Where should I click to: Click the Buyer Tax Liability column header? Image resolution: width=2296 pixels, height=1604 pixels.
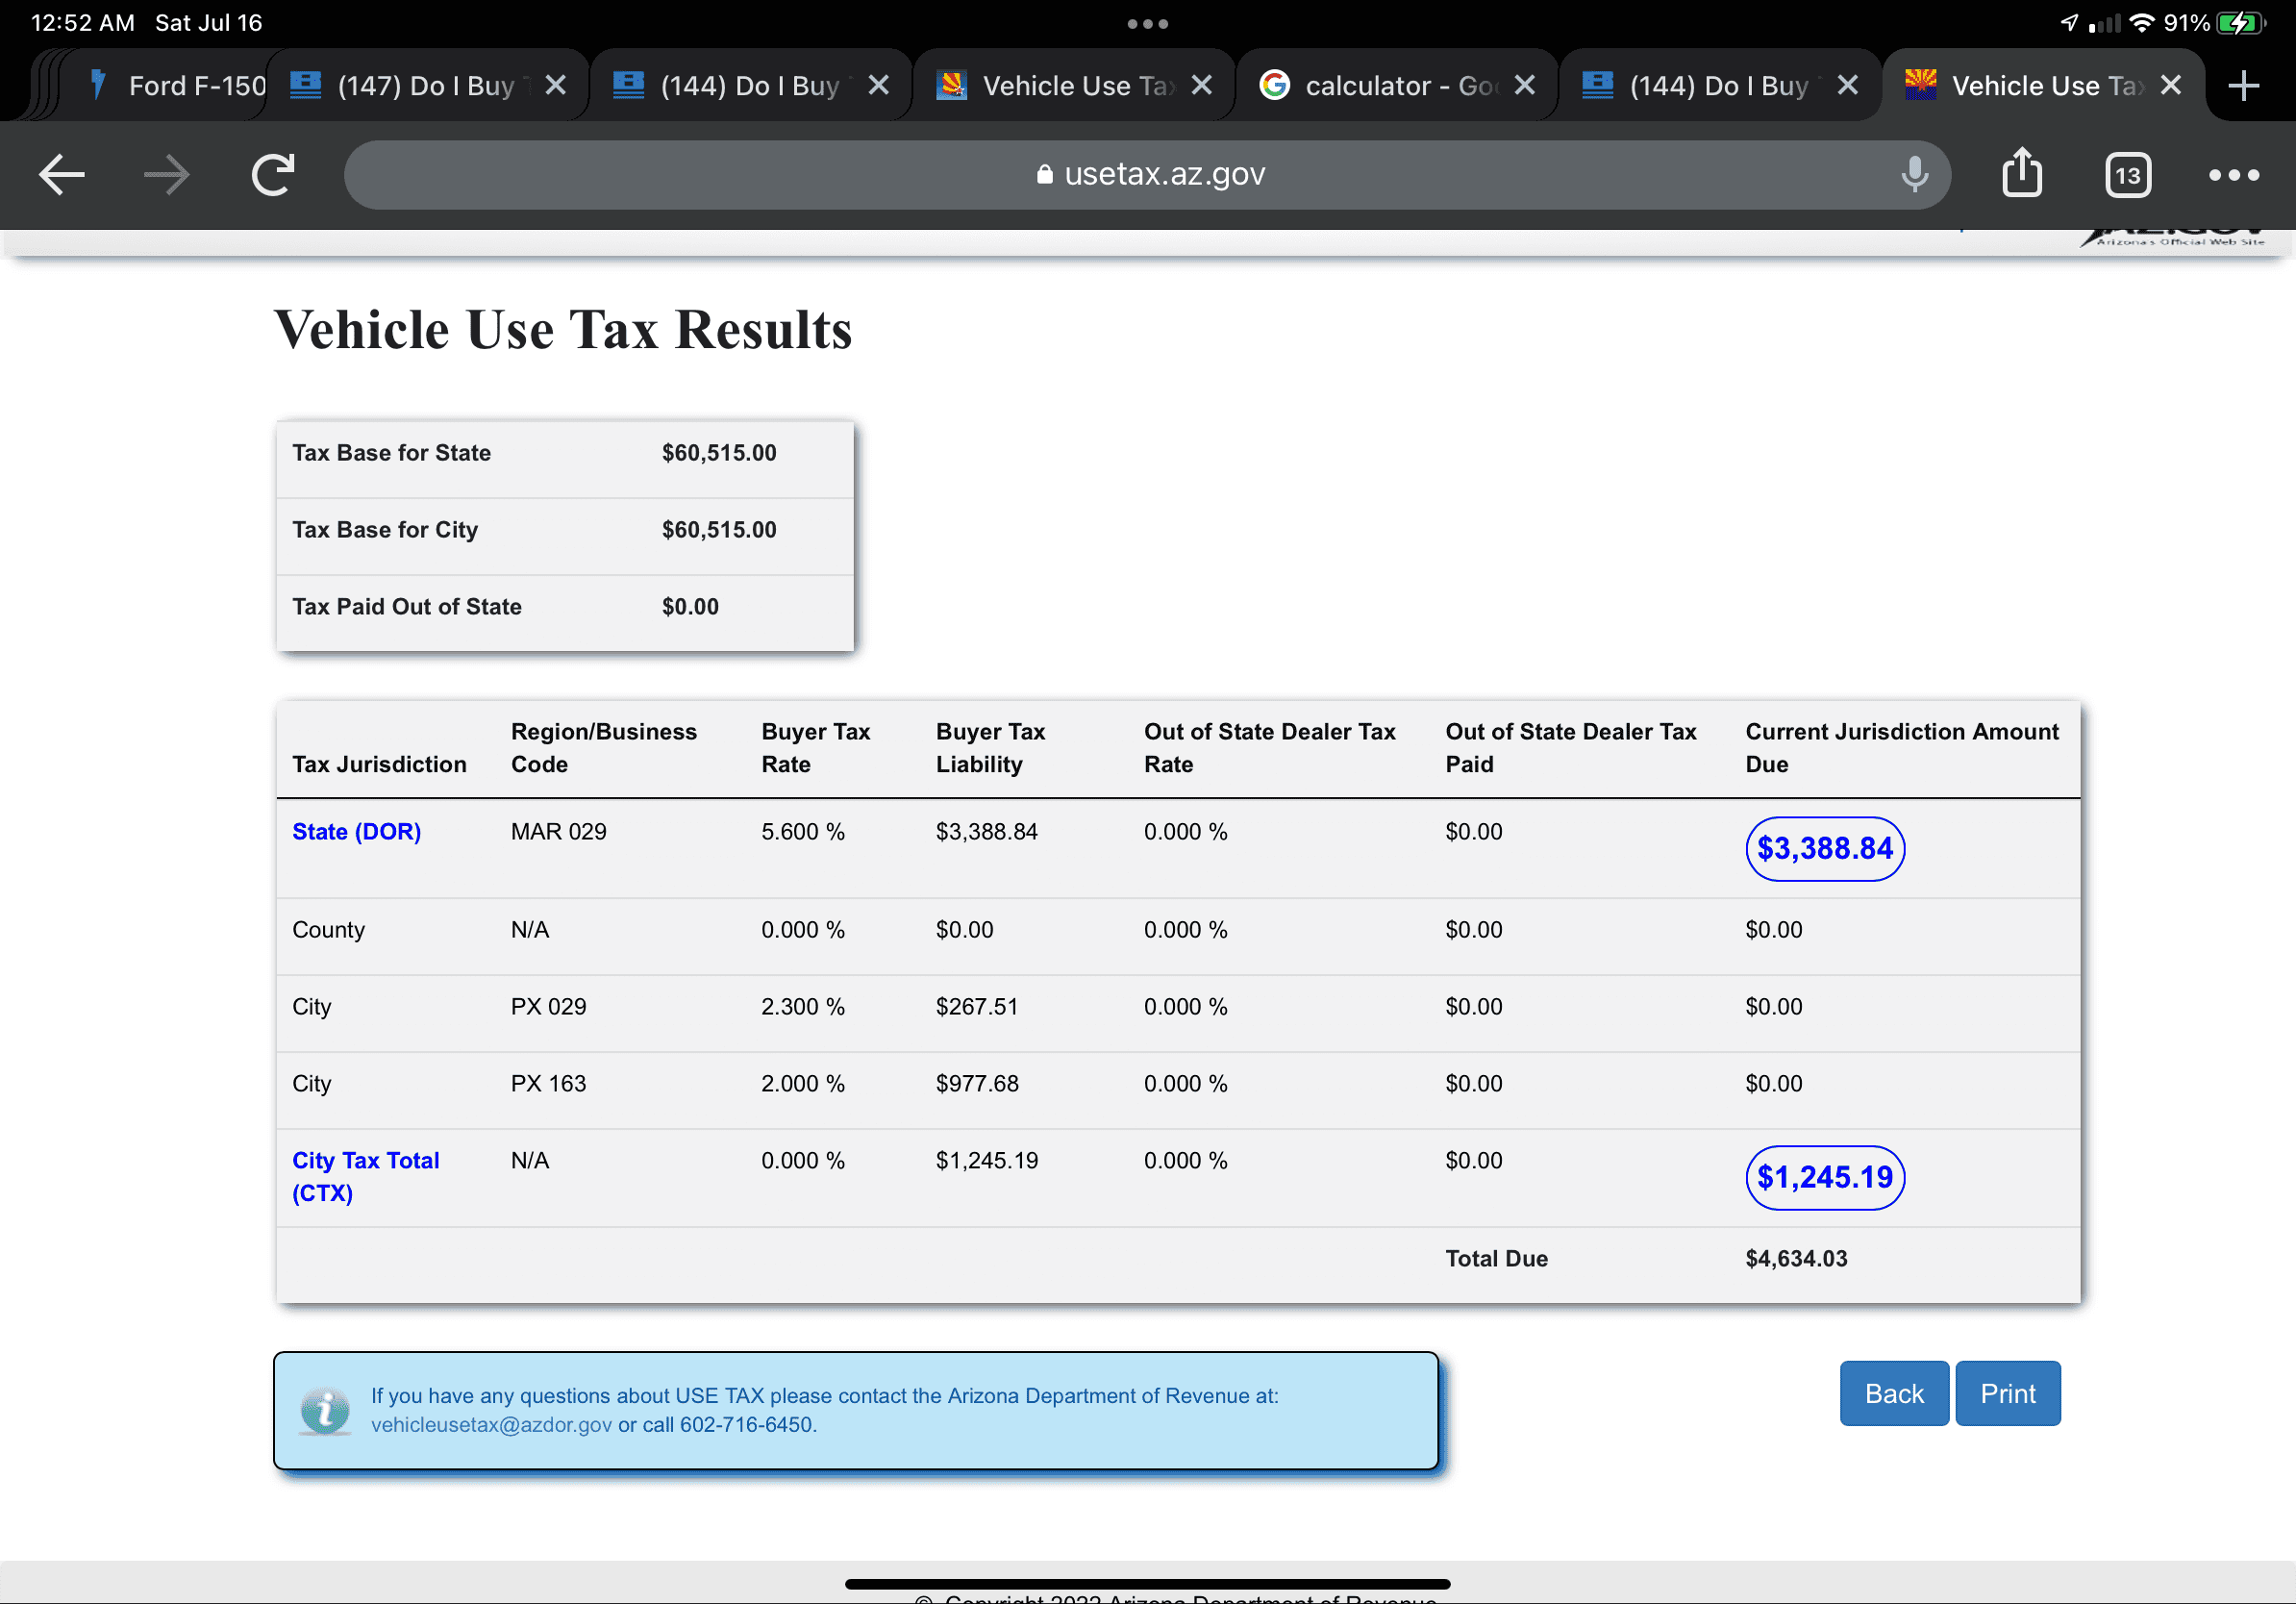990,748
